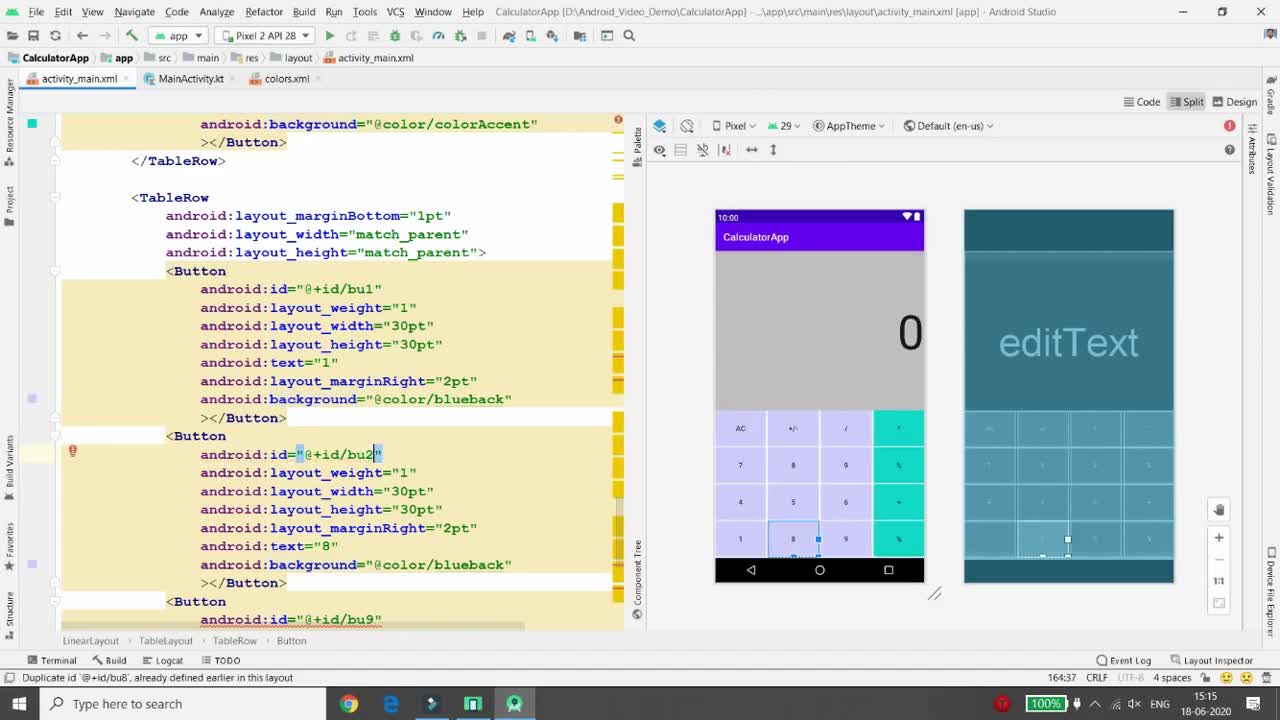Image resolution: width=1280 pixels, height=720 pixels.
Task: Toggle the View Options eye icon
Action: [660, 150]
